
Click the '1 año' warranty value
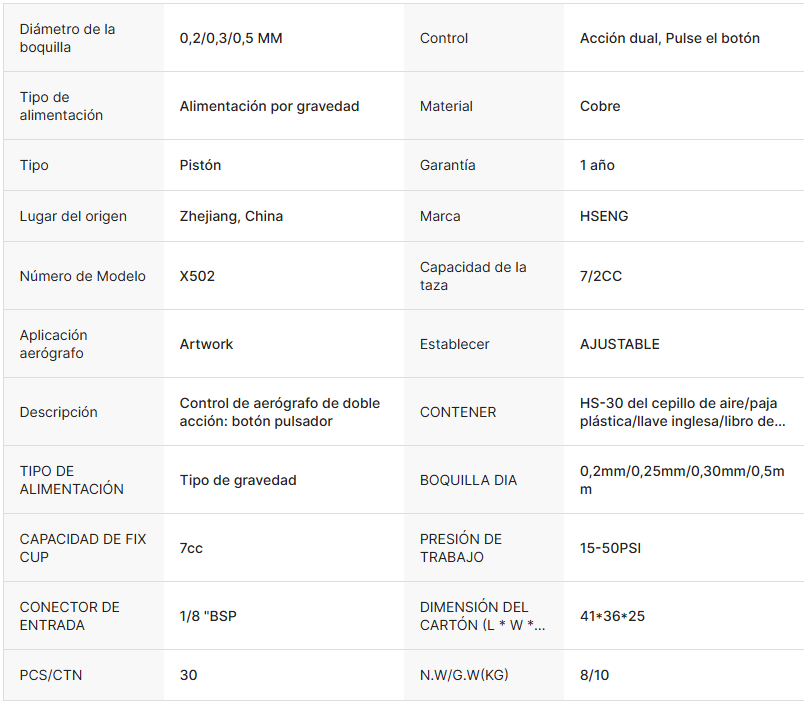point(597,165)
